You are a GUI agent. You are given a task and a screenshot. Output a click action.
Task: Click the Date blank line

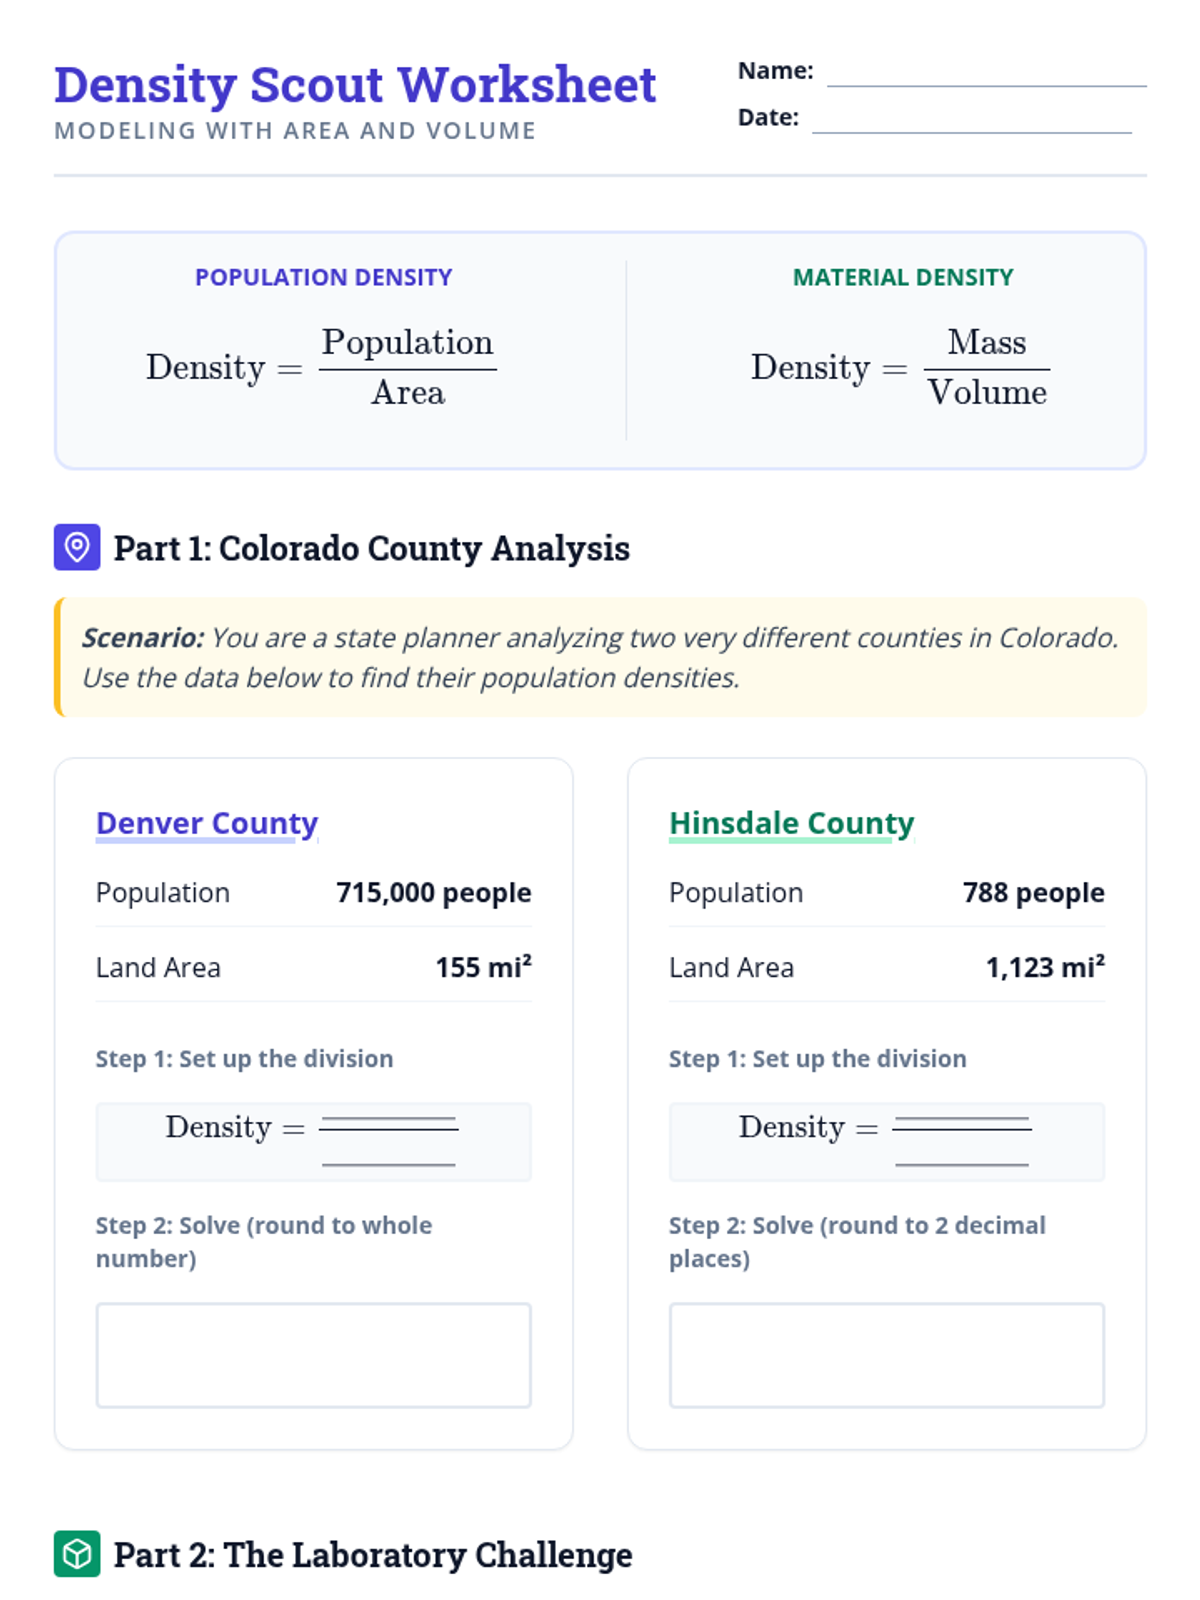point(971,122)
